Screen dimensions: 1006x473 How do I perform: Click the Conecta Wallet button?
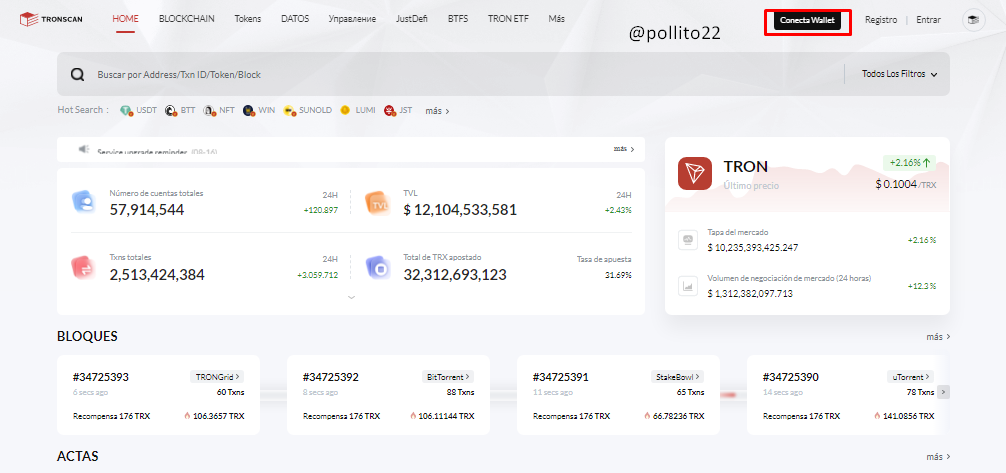807,21
